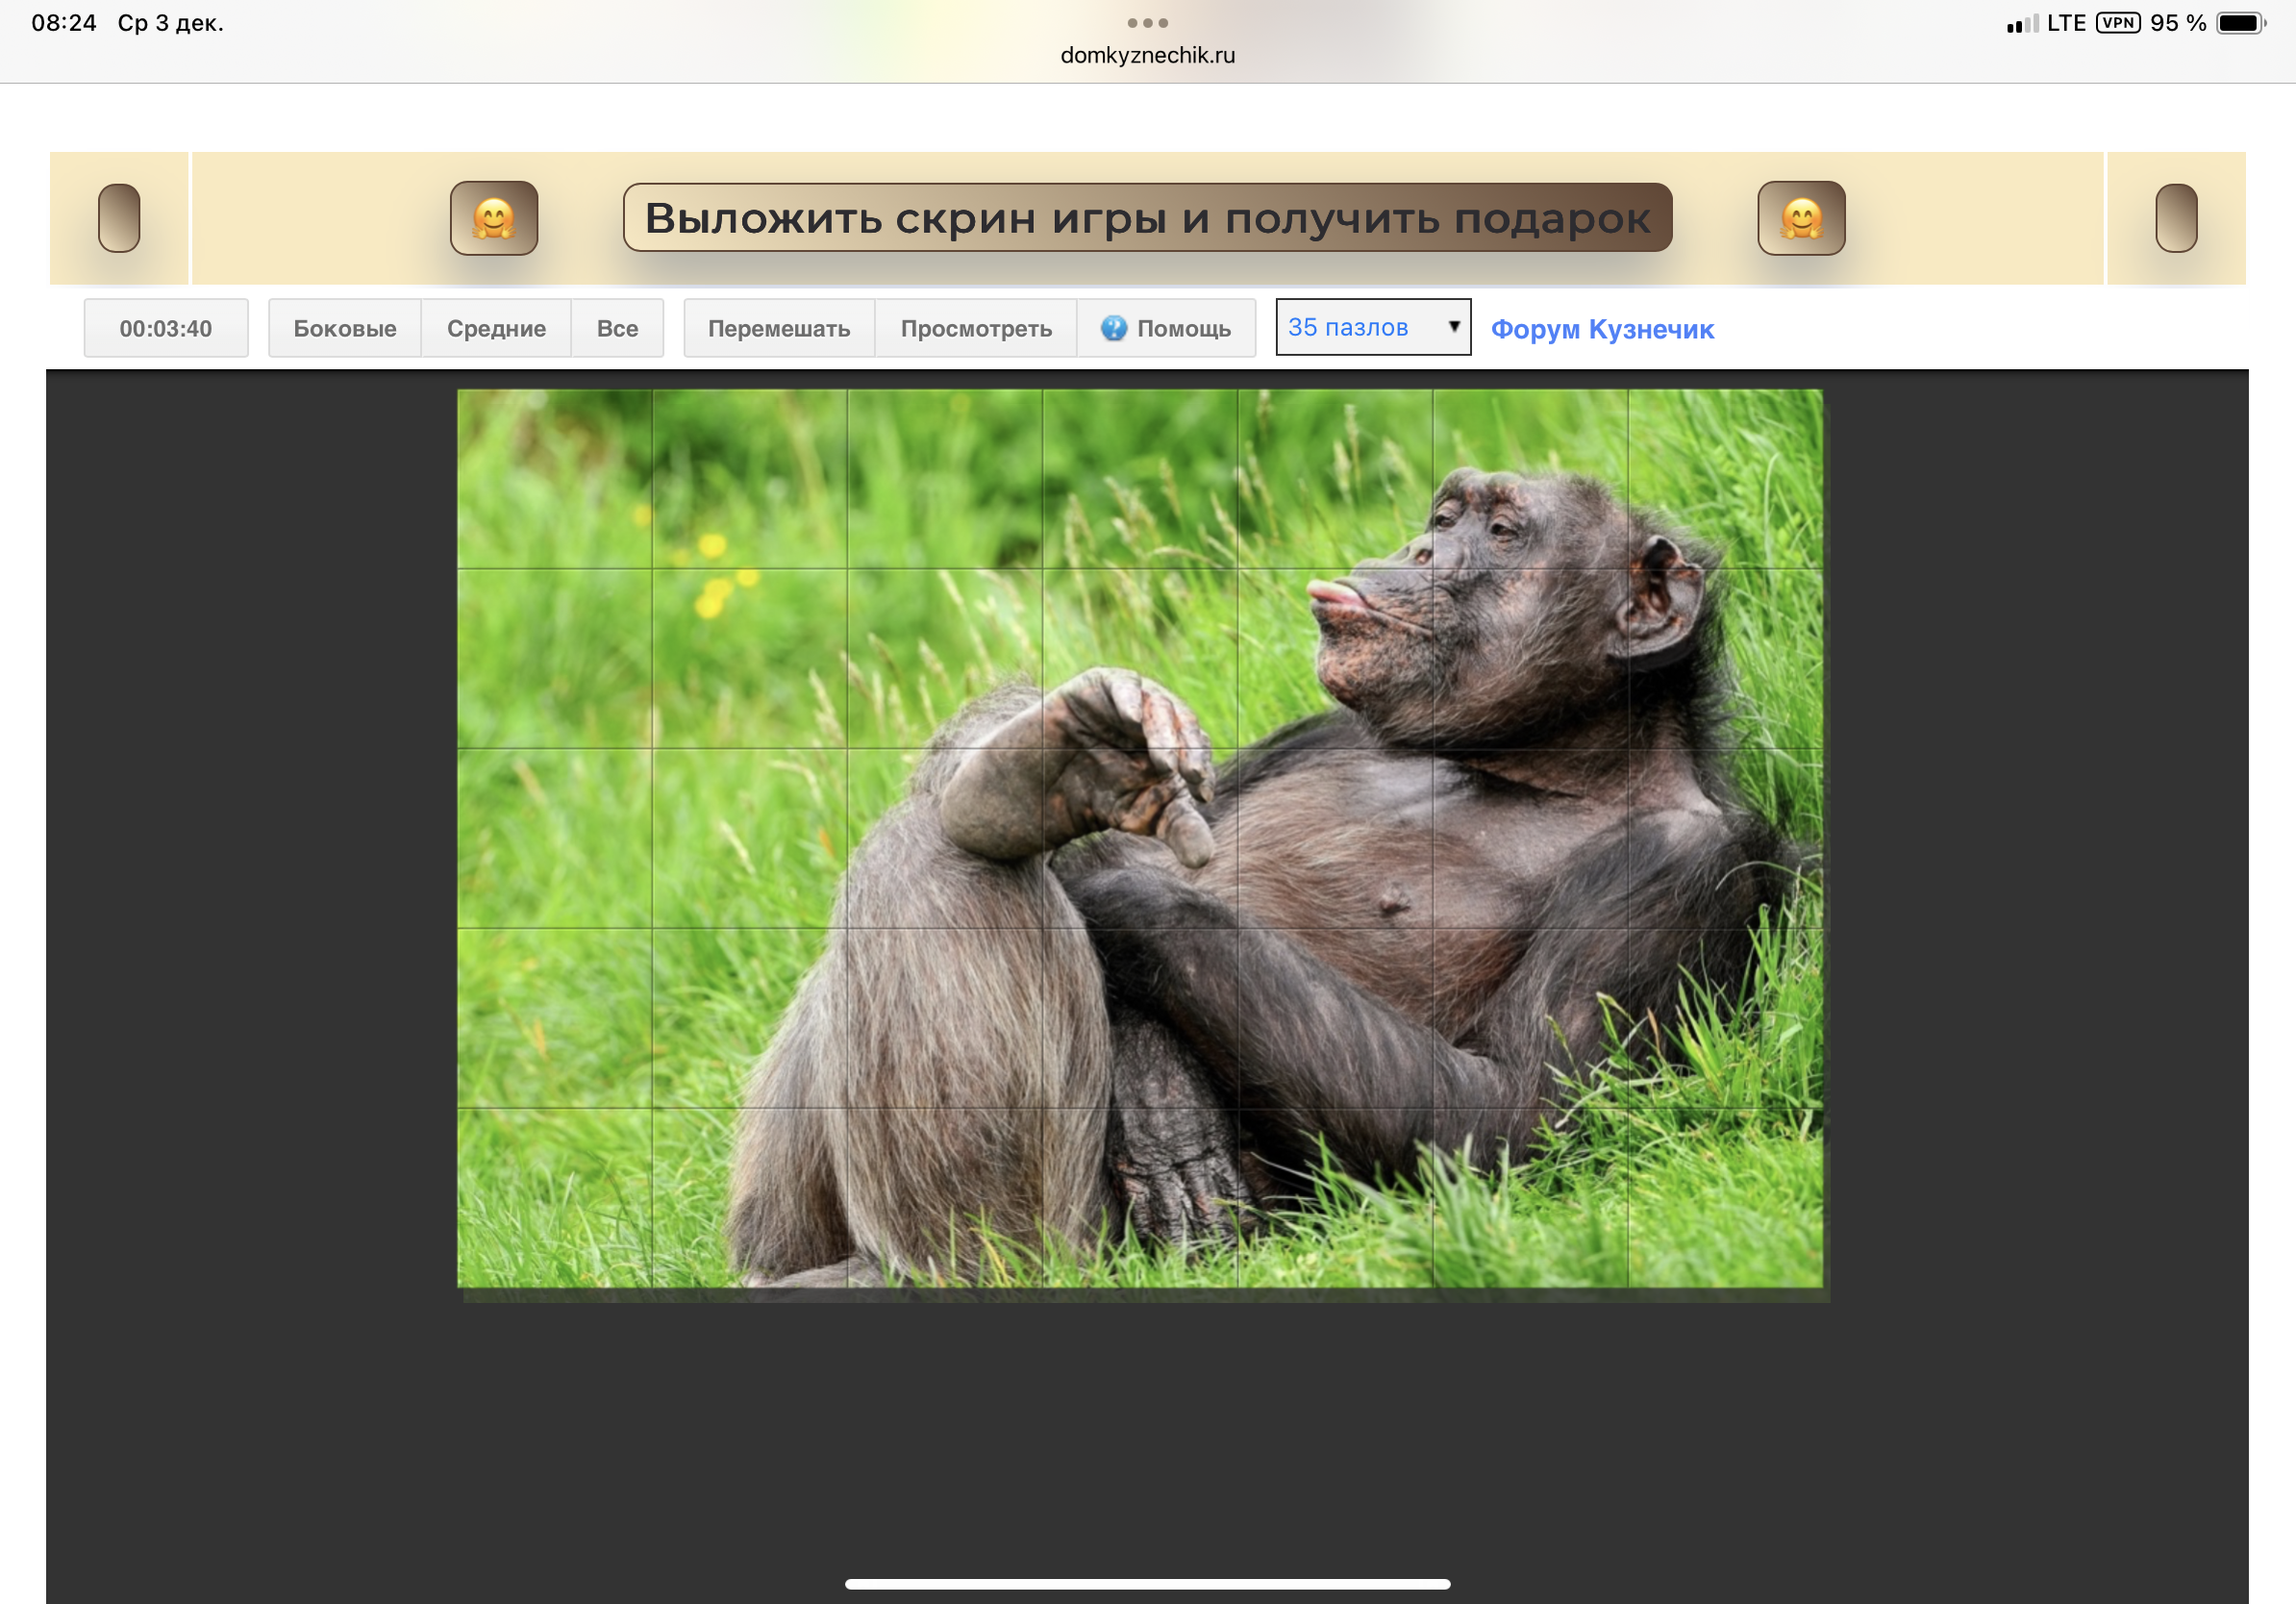
Task: Tap the VPN status indicator
Action: [2117, 23]
